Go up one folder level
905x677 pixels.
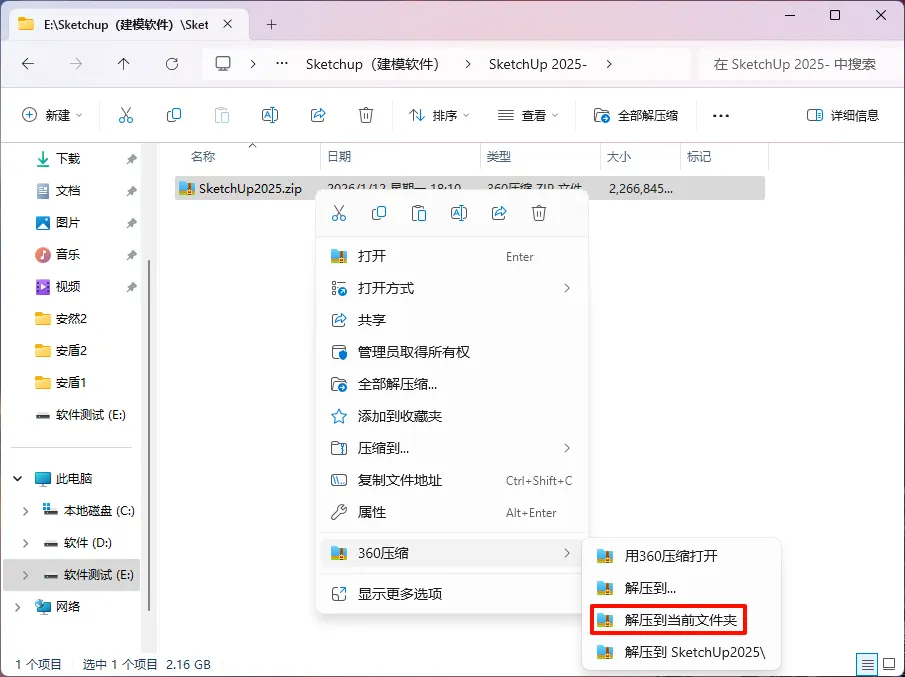tap(124, 64)
